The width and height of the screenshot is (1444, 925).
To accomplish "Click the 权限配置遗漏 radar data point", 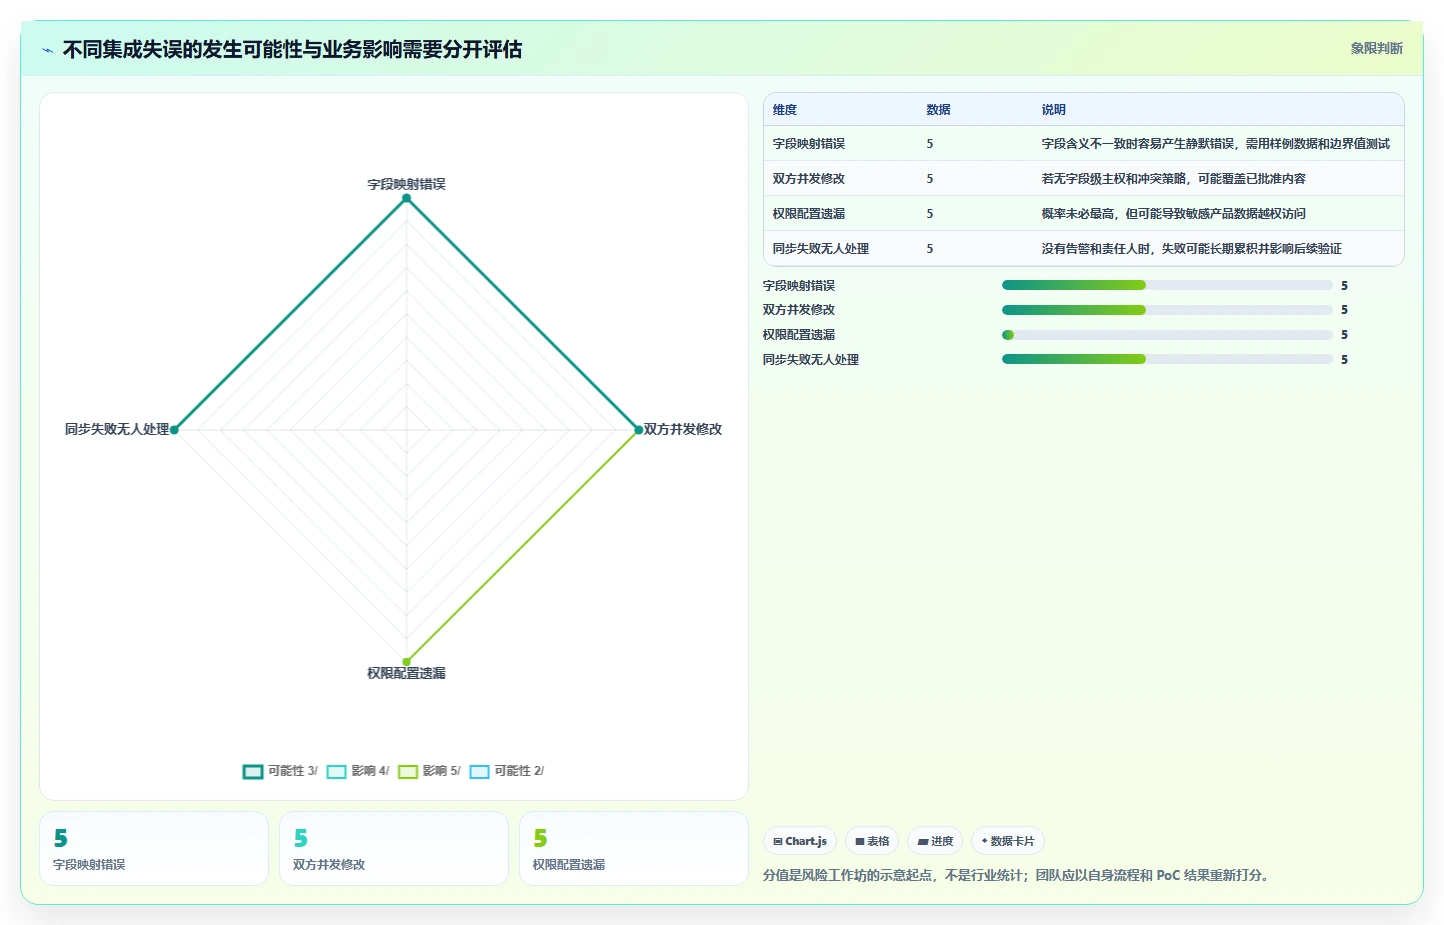I will 406,661.
